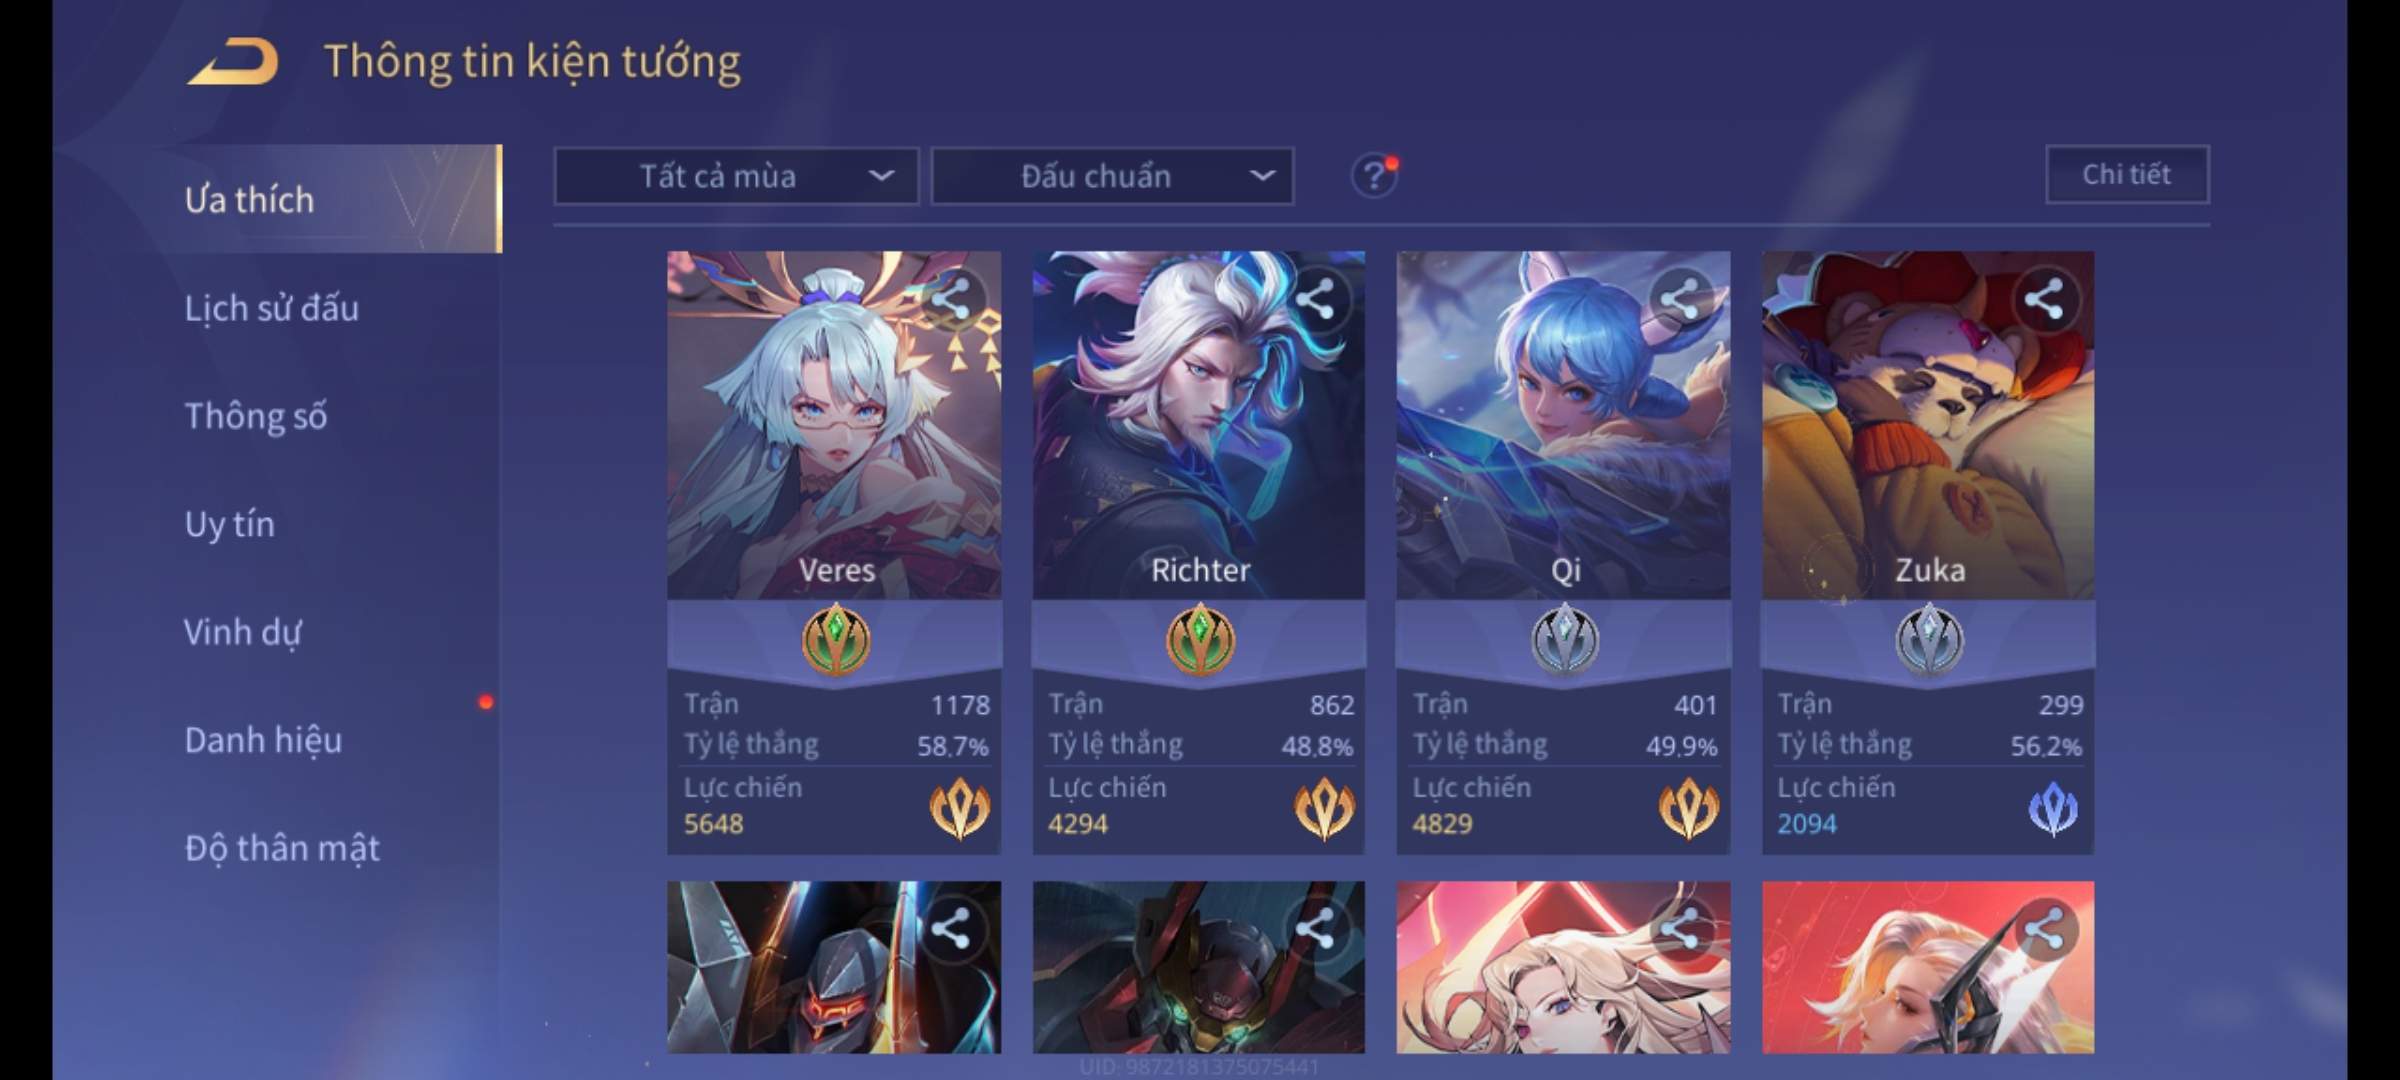This screenshot has height=1080, width=2400.
Task: Open the Danh hiệu tab
Action: (263, 740)
